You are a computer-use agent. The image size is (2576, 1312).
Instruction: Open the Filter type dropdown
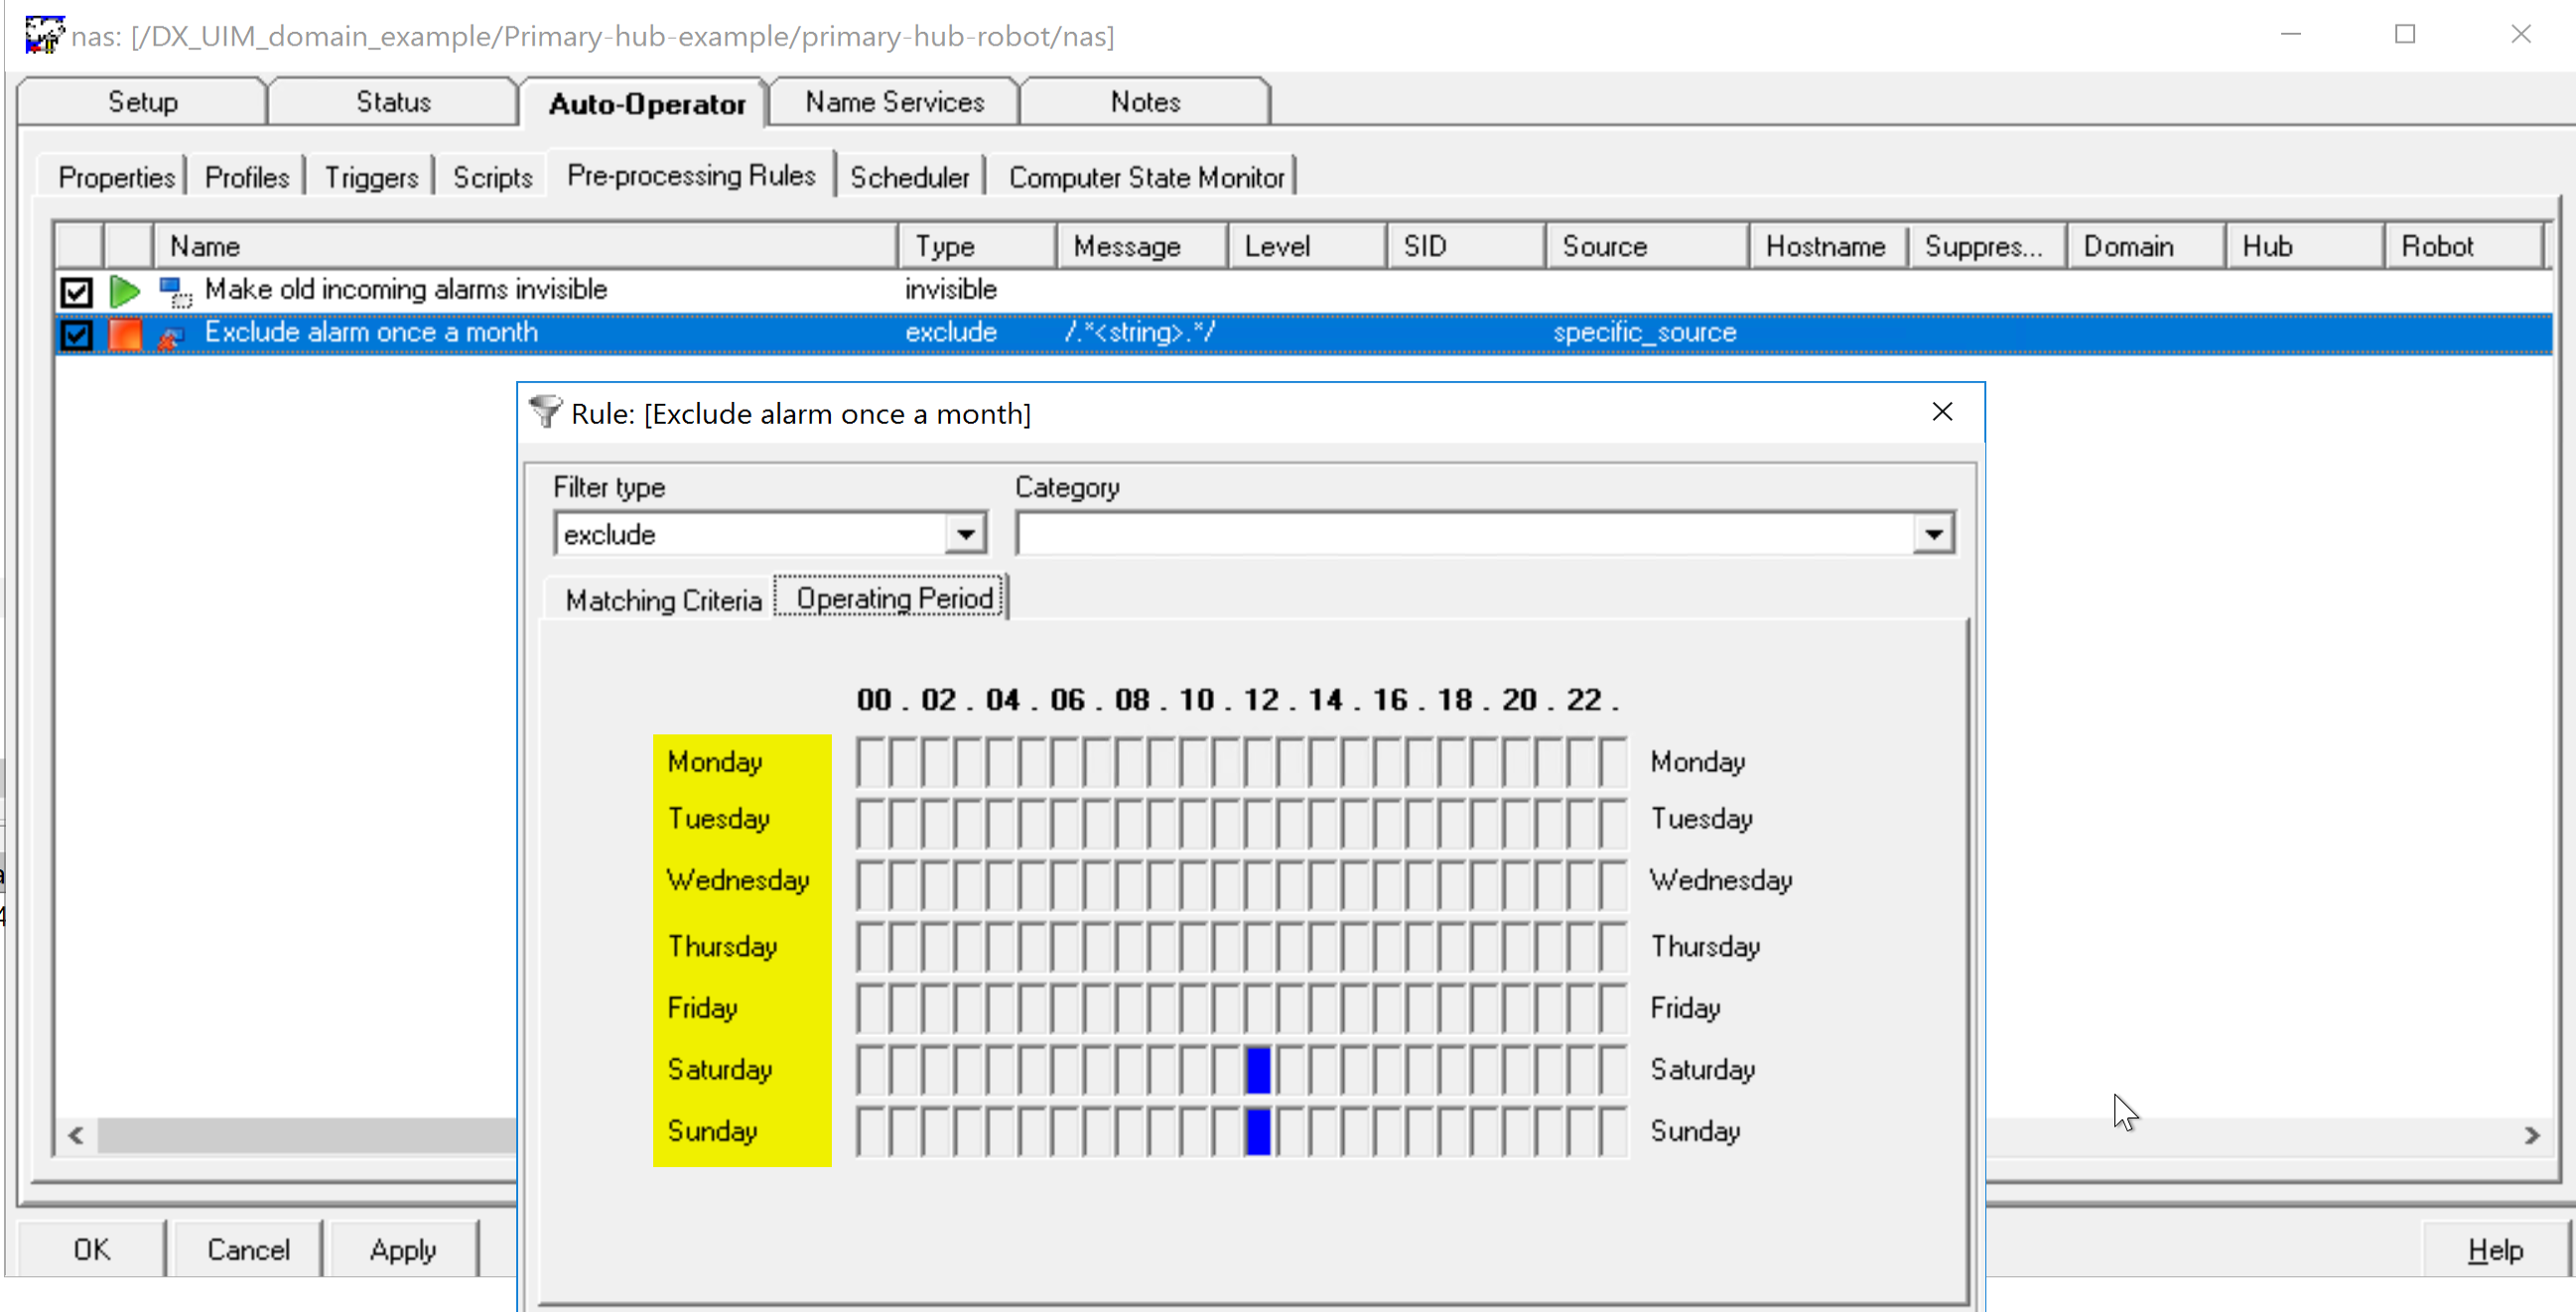(963, 533)
